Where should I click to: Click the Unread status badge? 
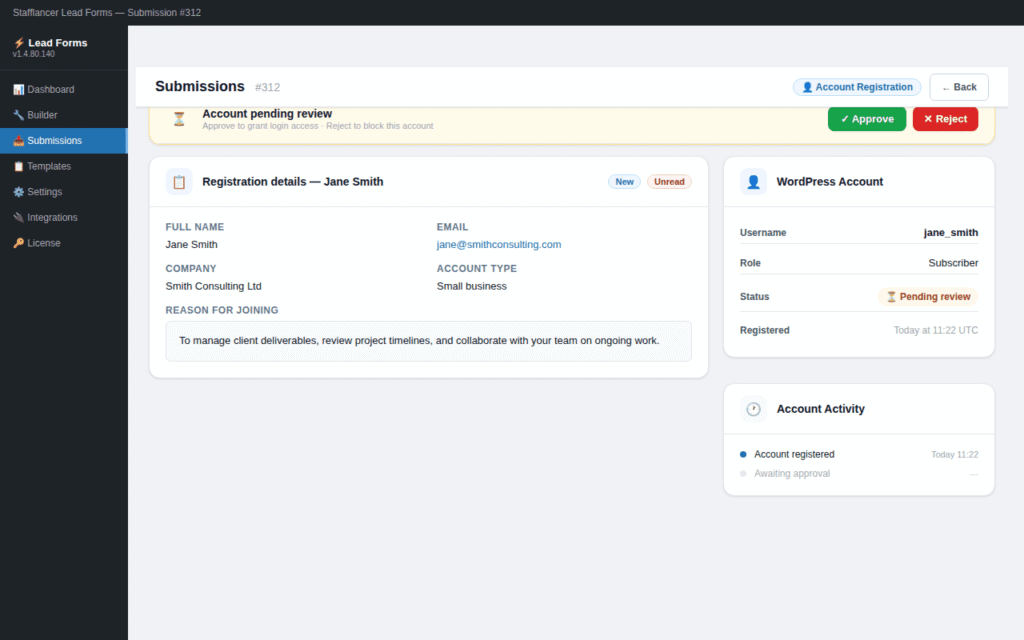point(669,182)
